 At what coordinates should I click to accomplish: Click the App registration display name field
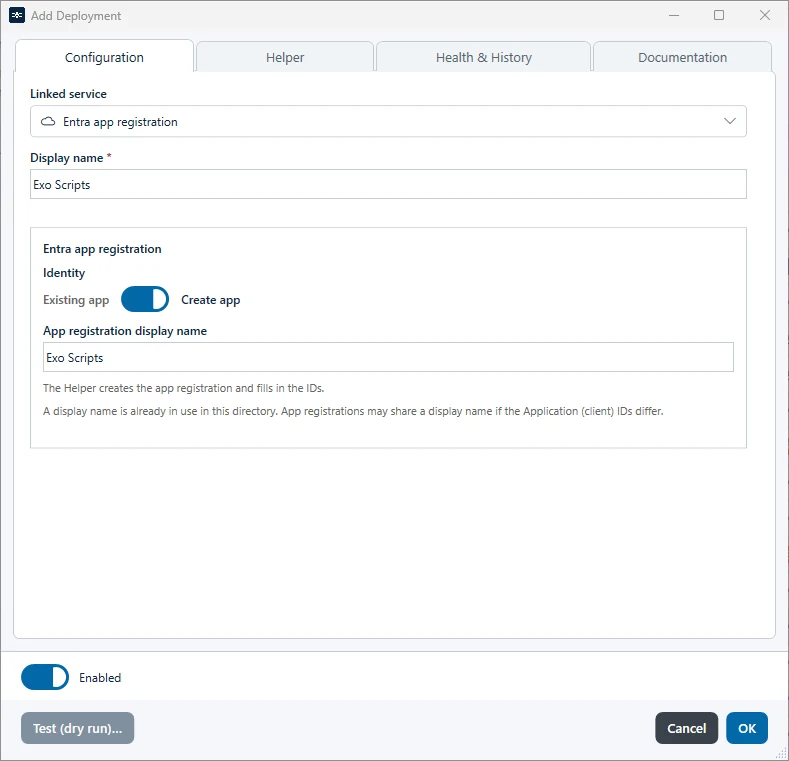pyautogui.click(x=388, y=357)
